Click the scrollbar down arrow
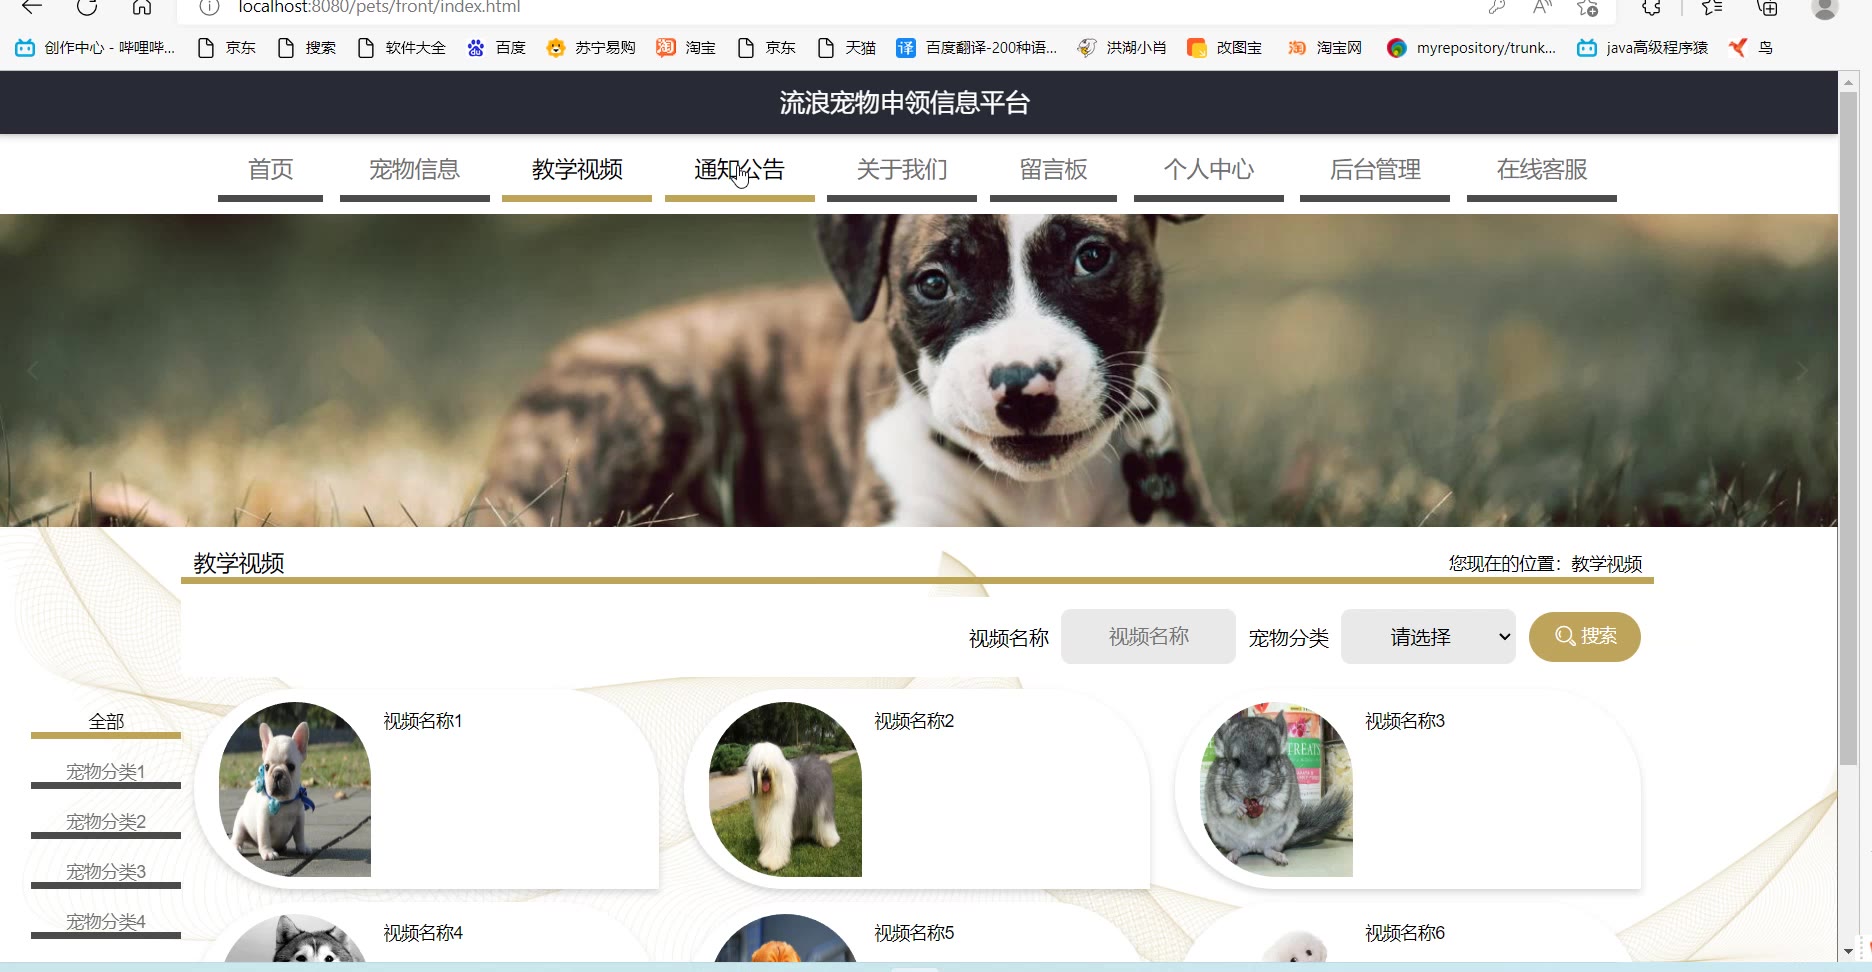1872x972 pixels. click(x=1848, y=951)
